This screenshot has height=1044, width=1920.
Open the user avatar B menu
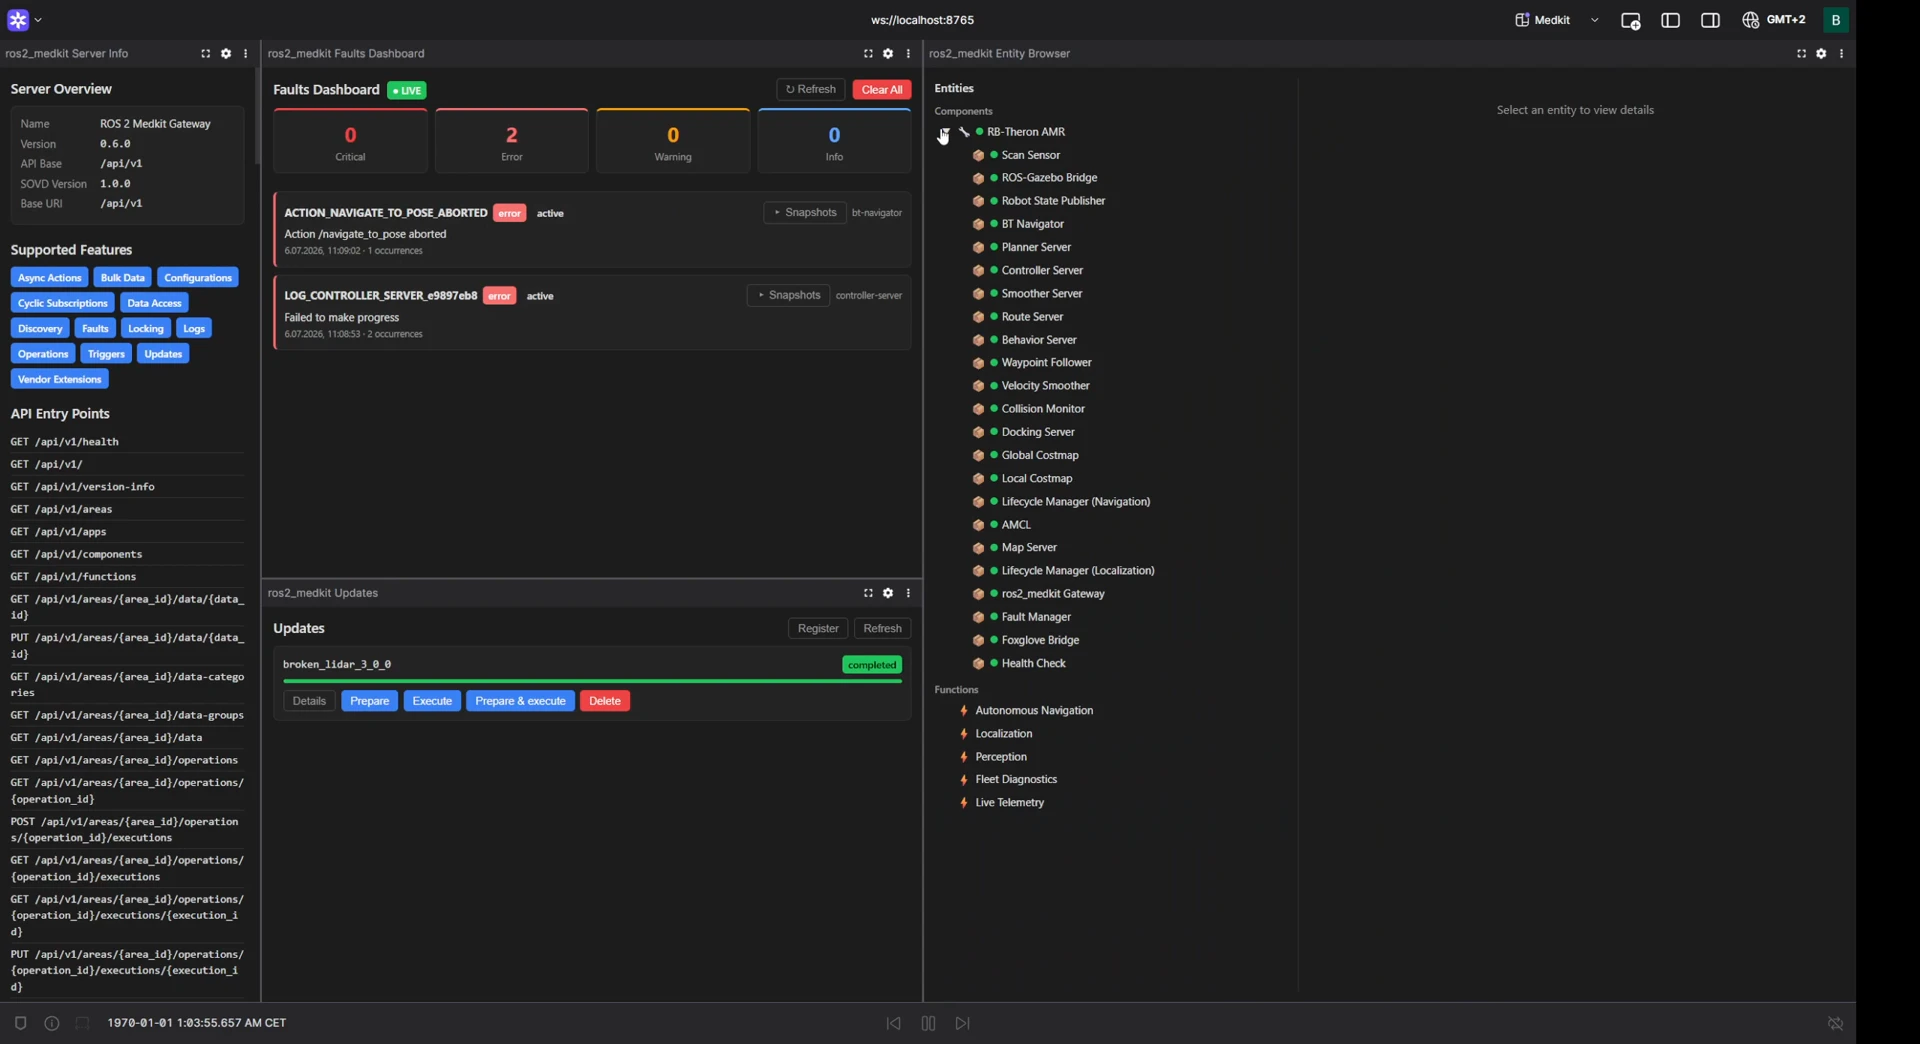pos(1835,20)
